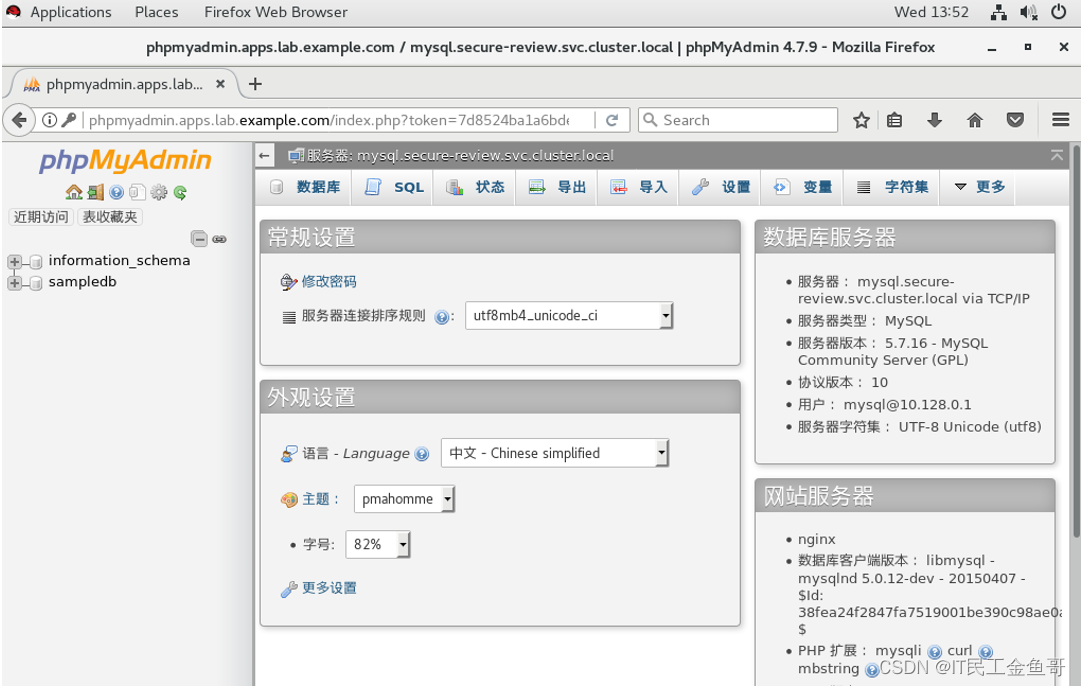Expand the information_schema database tree
Image resolution: width=1081 pixels, height=686 pixels.
tap(14, 261)
